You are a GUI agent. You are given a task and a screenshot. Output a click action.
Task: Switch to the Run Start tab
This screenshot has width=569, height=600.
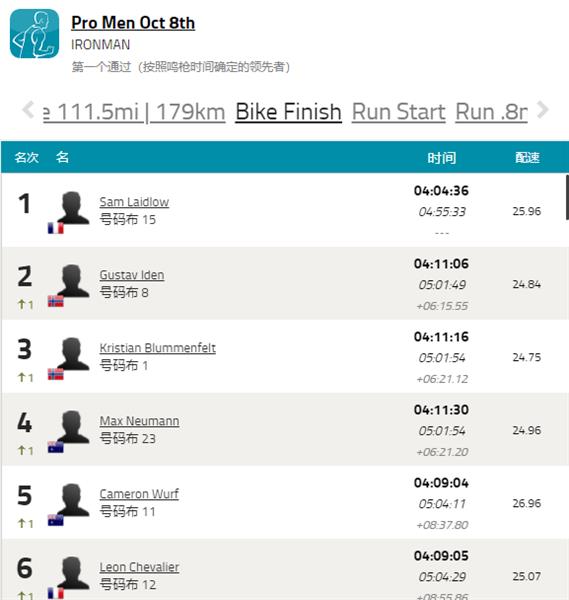tap(398, 112)
